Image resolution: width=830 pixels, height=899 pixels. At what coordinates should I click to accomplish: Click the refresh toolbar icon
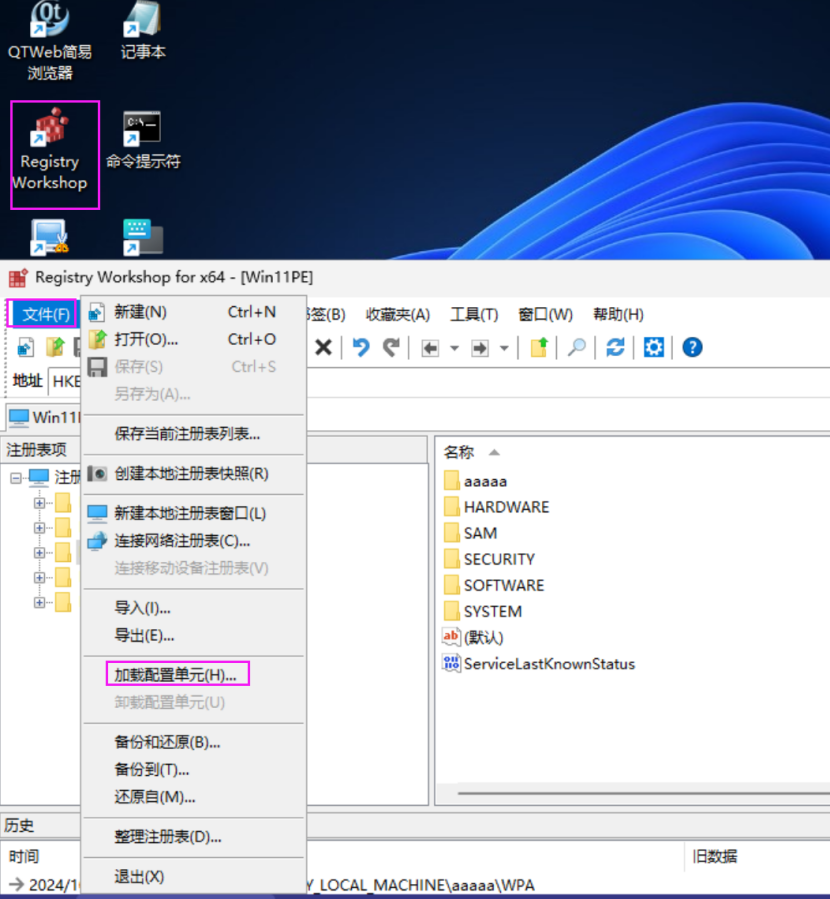pyautogui.click(x=615, y=347)
